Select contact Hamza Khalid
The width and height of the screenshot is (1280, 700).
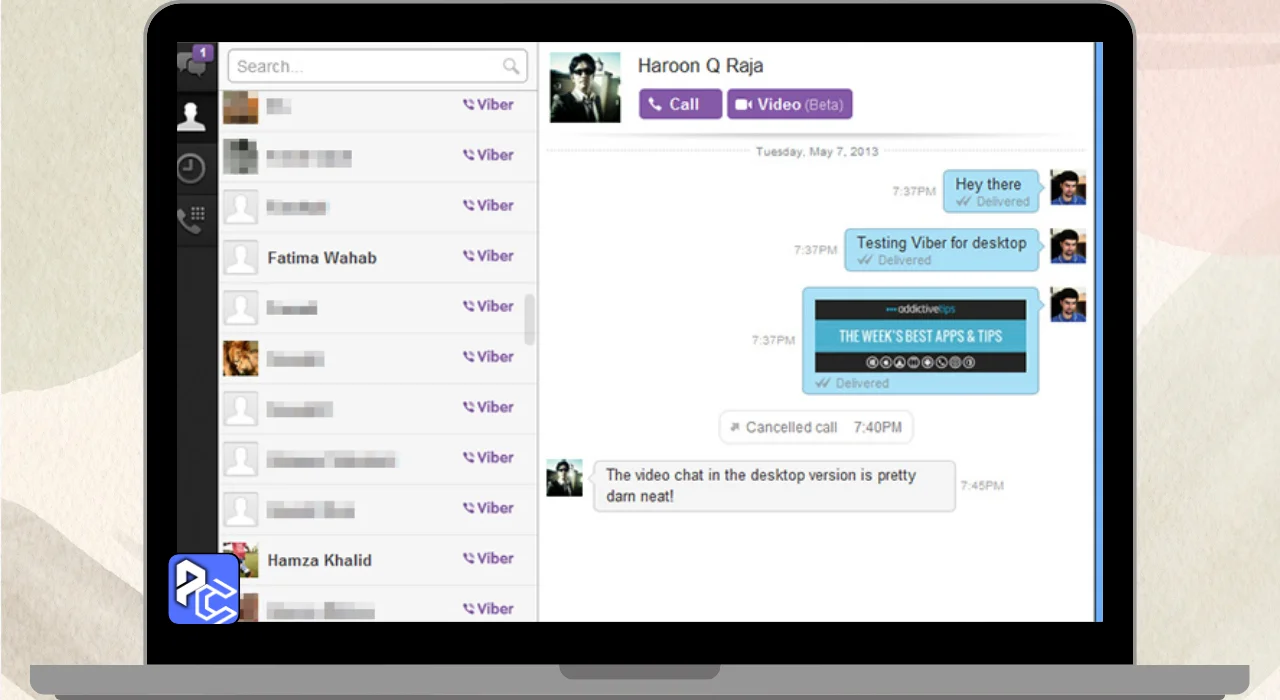click(x=378, y=560)
